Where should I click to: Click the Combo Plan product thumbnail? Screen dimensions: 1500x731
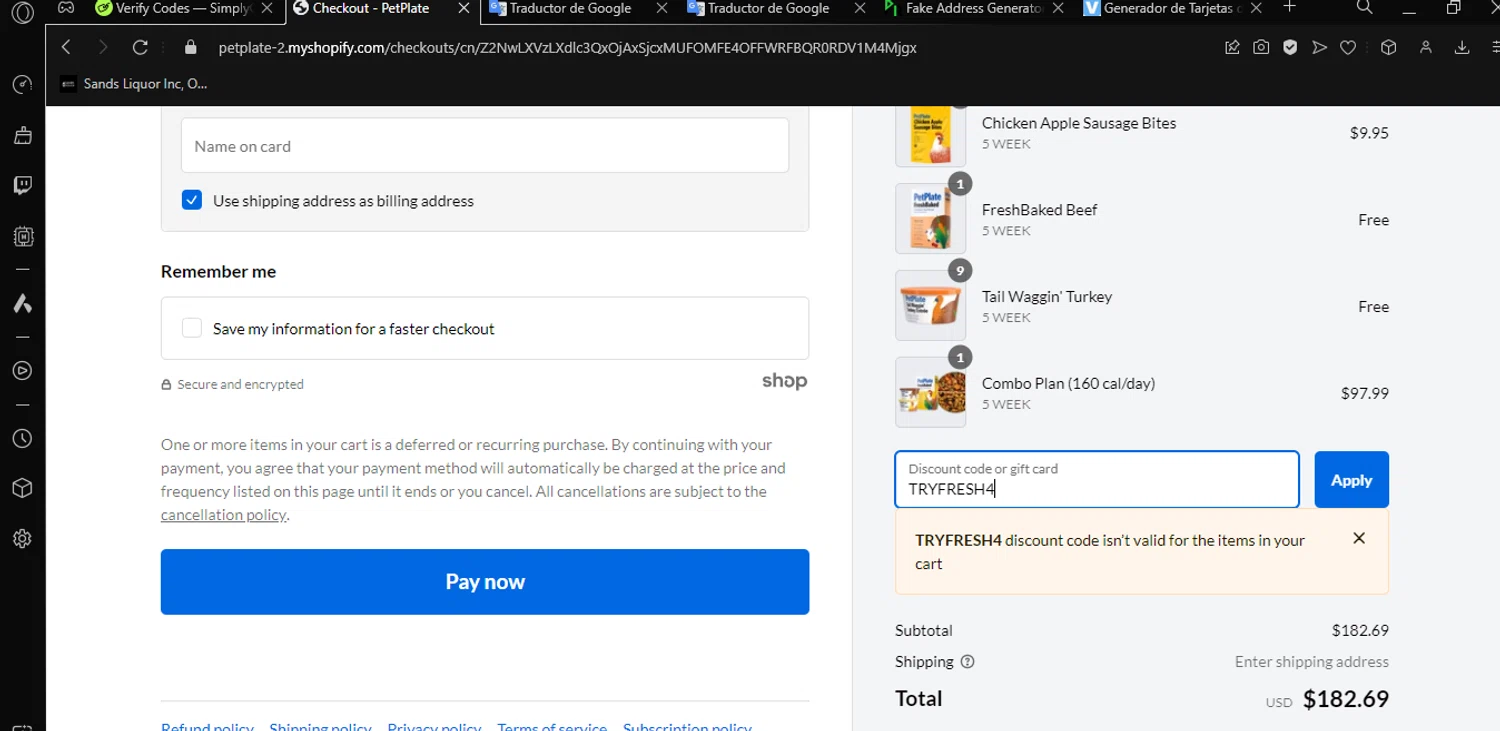click(930, 392)
